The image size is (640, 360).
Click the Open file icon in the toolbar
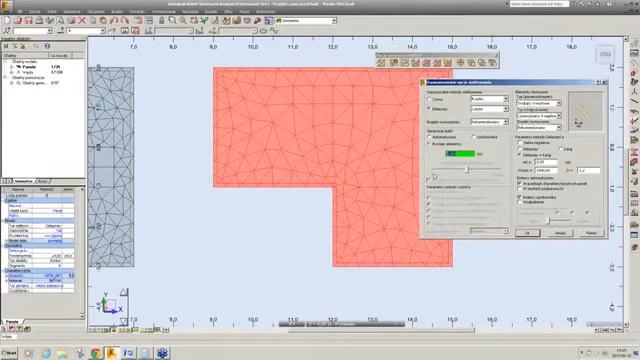pyautogui.click(x=18, y=20)
